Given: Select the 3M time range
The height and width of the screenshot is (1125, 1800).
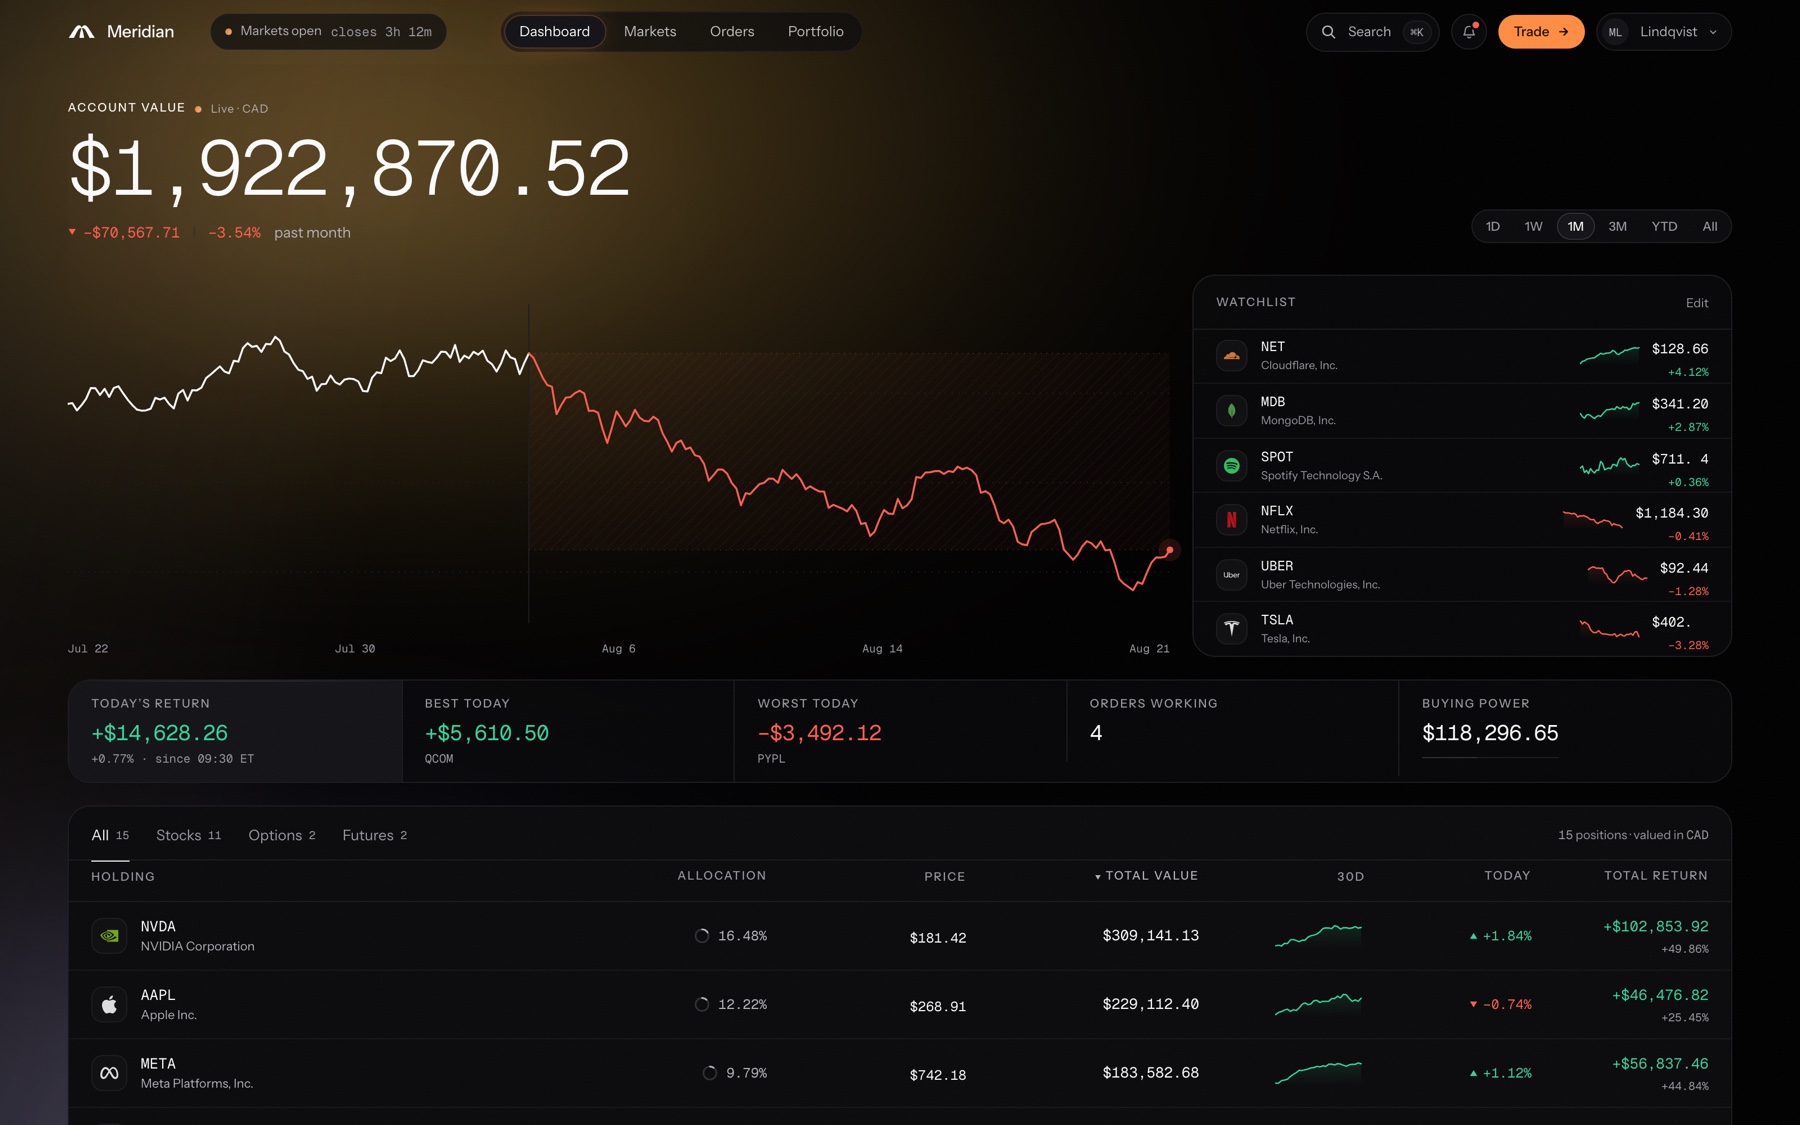Looking at the screenshot, I should pos(1617,227).
